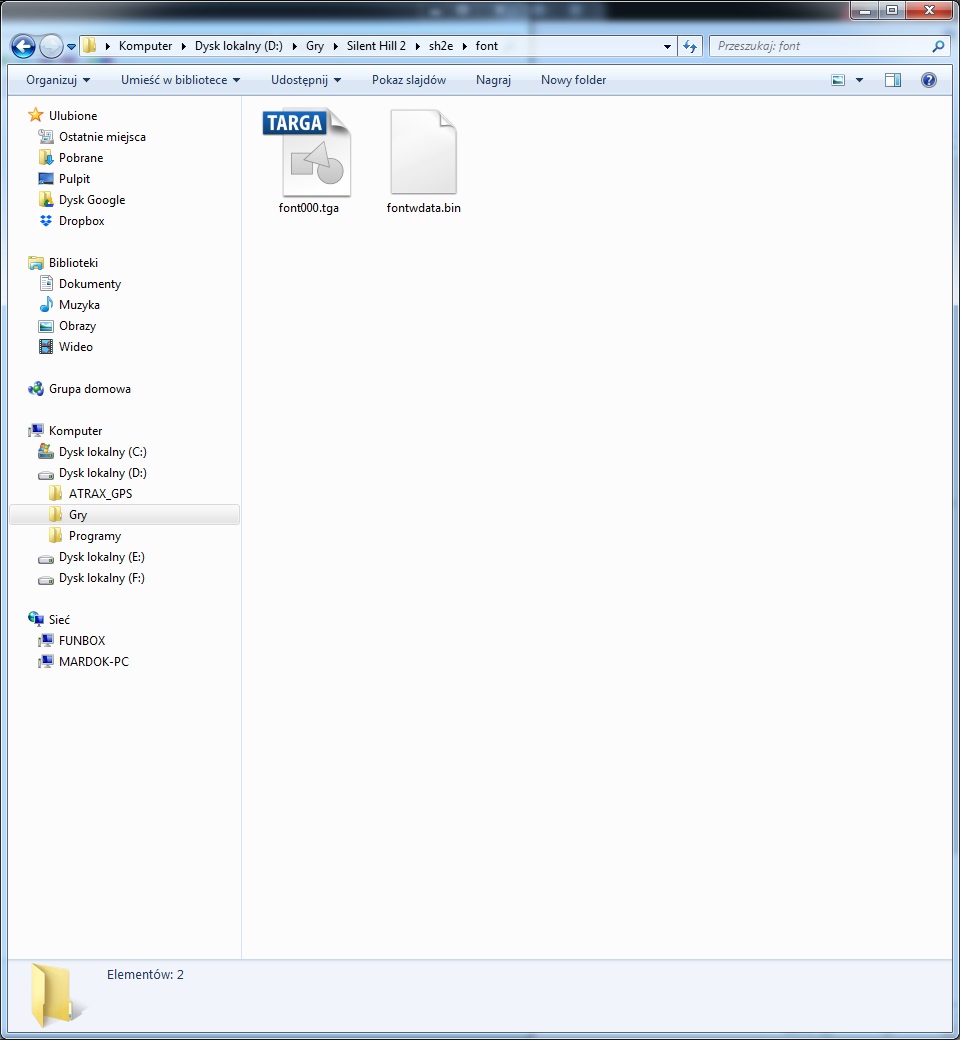Select the font000.tga TARGA file icon
This screenshot has height=1044, width=962.
(x=308, y=153)
